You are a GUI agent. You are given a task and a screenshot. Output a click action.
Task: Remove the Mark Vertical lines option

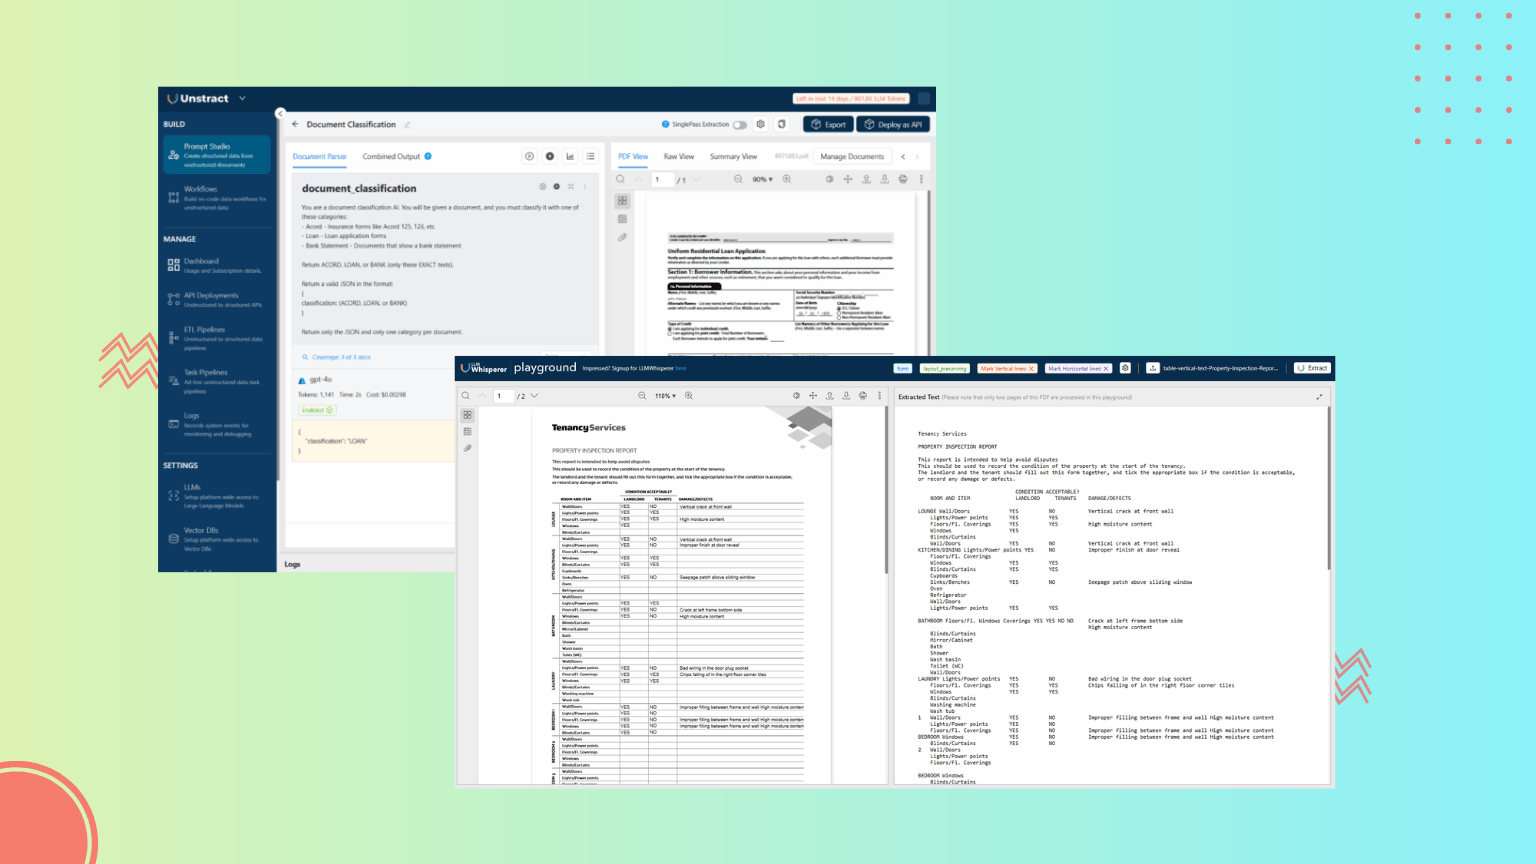point(1031,368)
